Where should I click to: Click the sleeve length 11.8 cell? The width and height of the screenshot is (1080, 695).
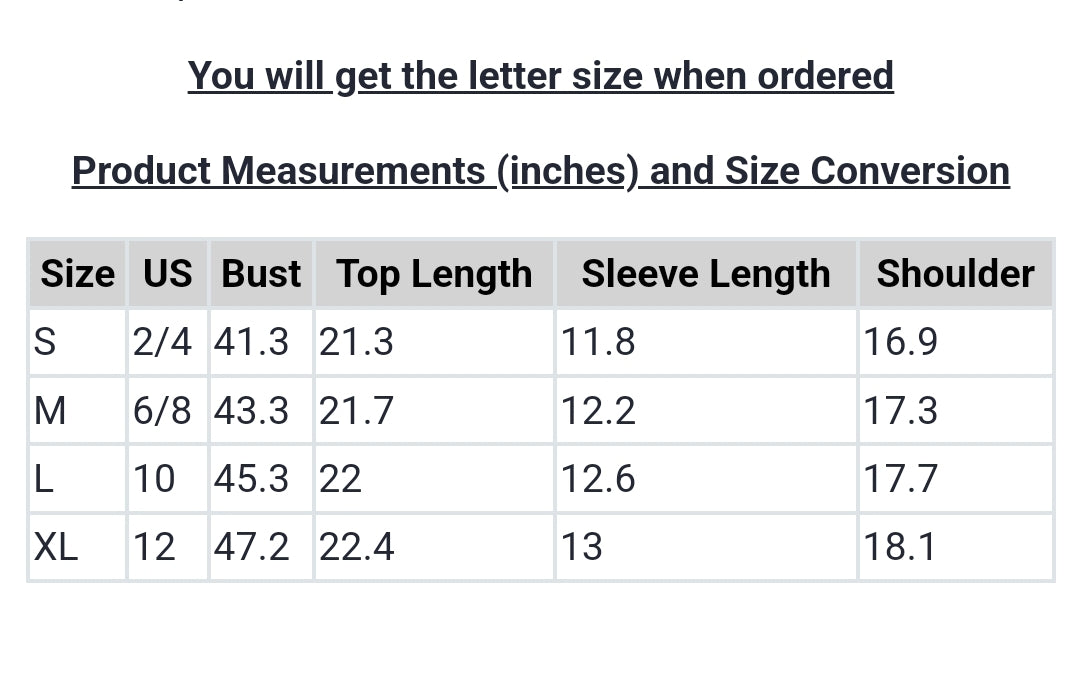(598, 342)
